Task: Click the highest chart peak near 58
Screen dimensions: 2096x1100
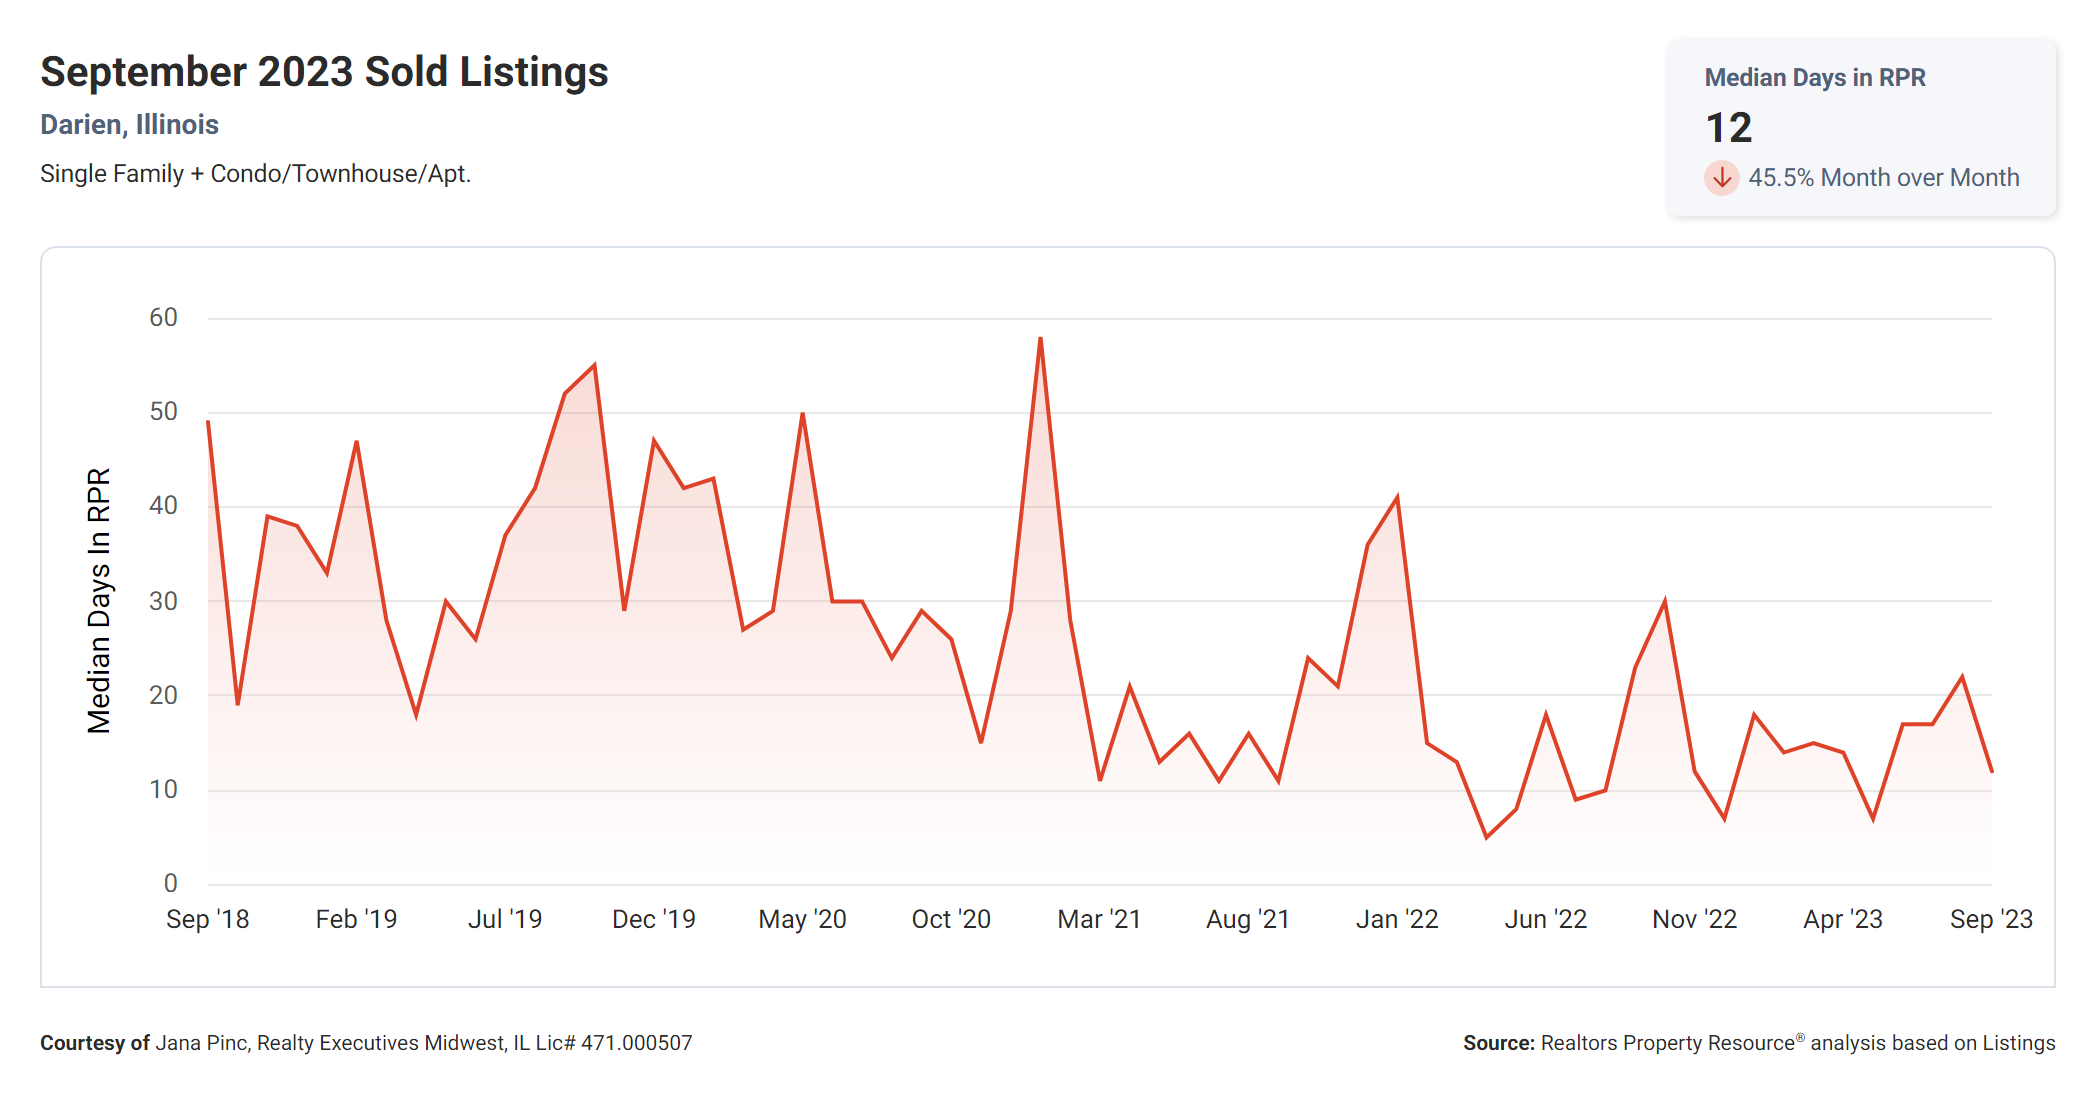Action: tap(1040, 340)
